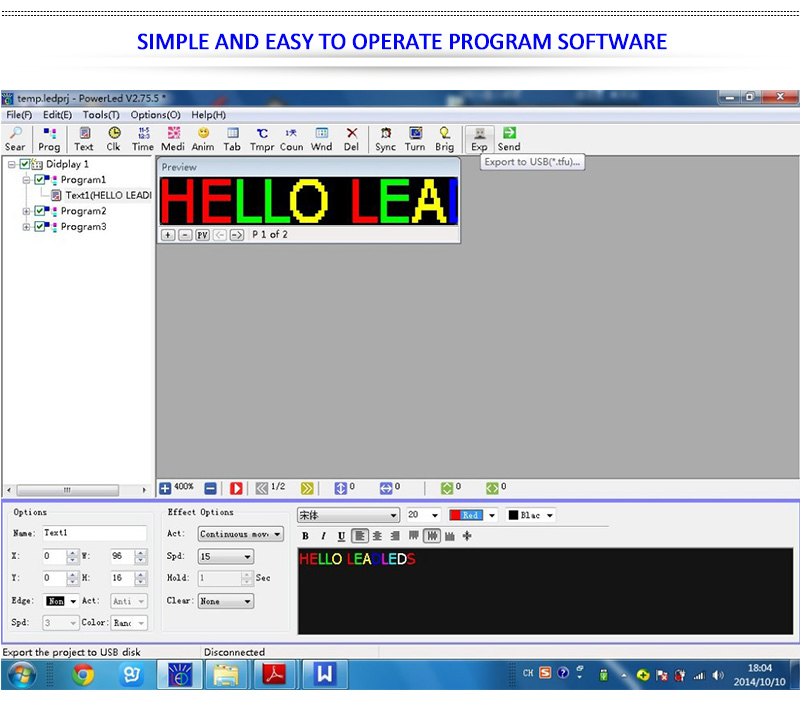800x704 pixels.
Task: Collapse the Didplay 1 tree node
Action: click(11, 164)
